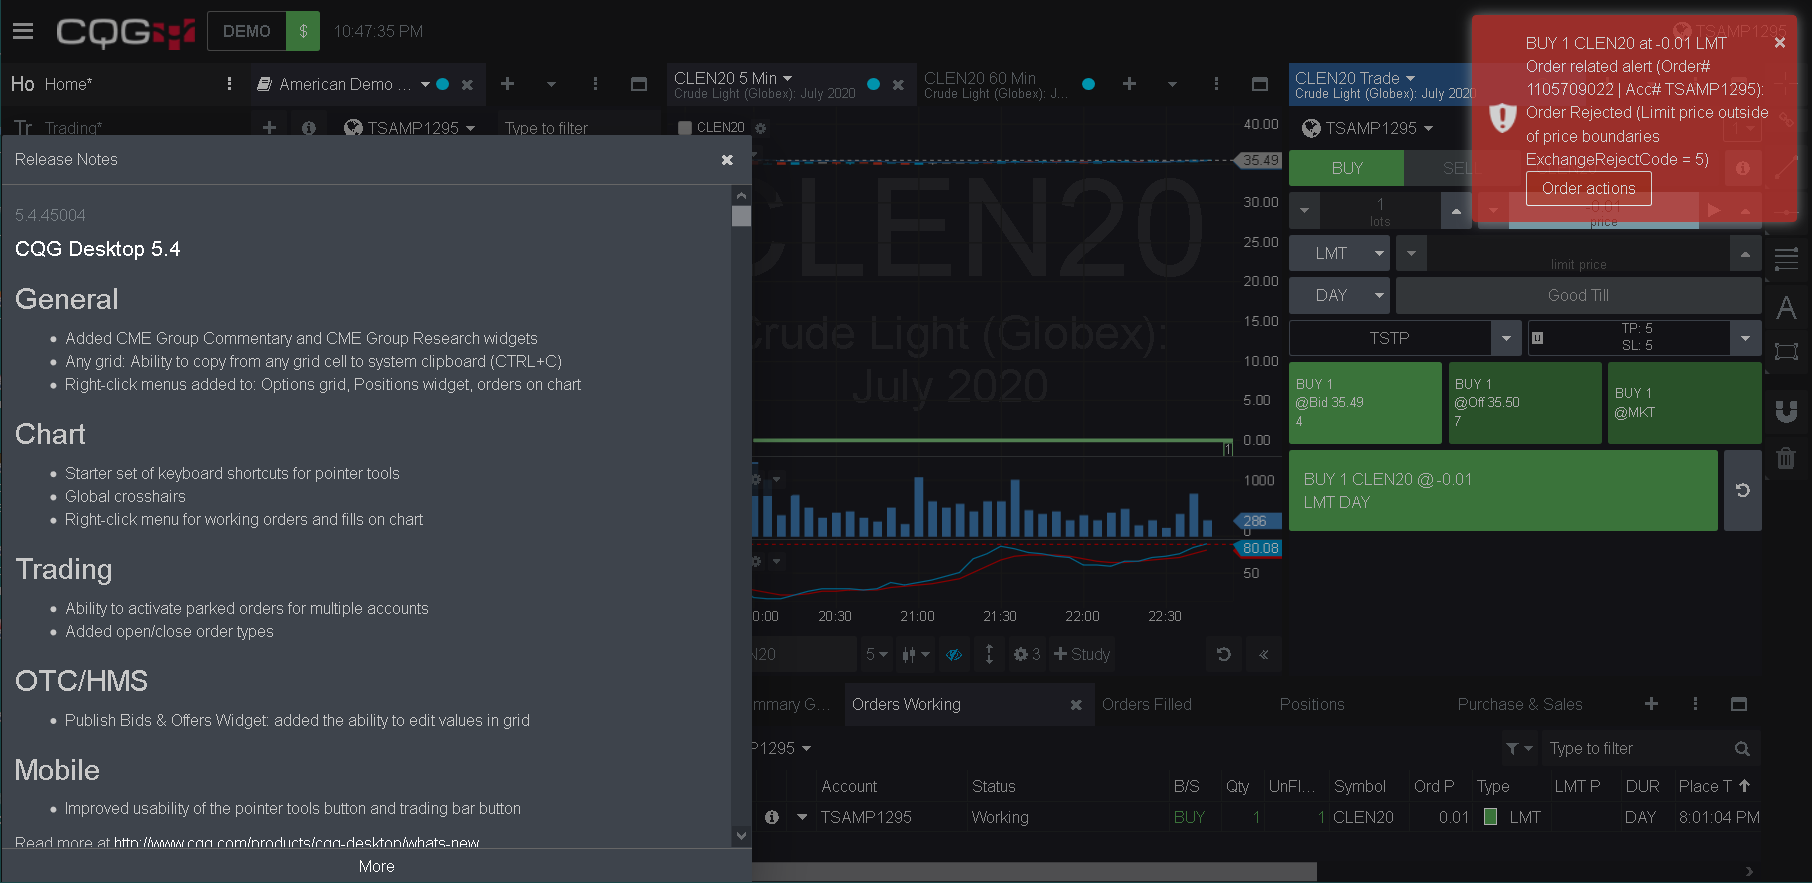Screen dimensions: 1812x890
Task: Maximize the orders panel
Action: [x=1739, y=704]
